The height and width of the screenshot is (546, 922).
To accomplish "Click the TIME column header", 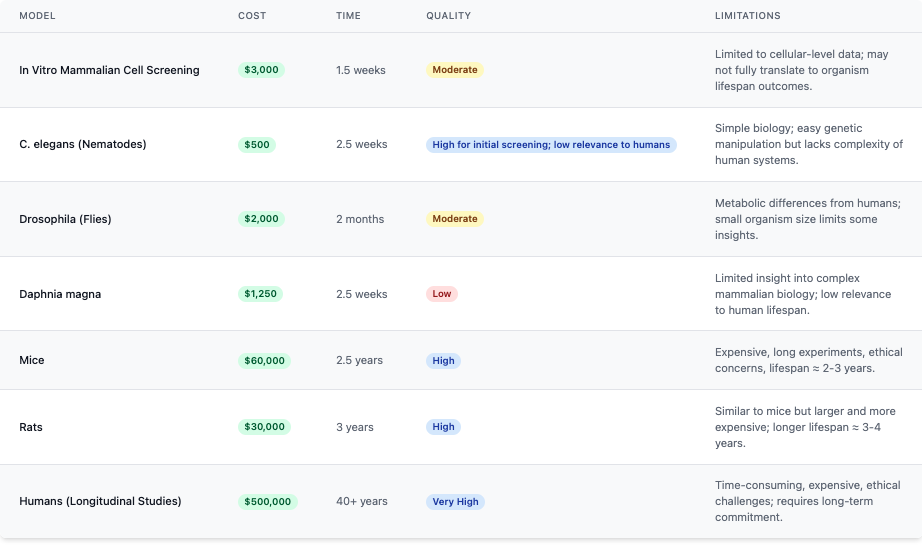I will tap(348, 16).
